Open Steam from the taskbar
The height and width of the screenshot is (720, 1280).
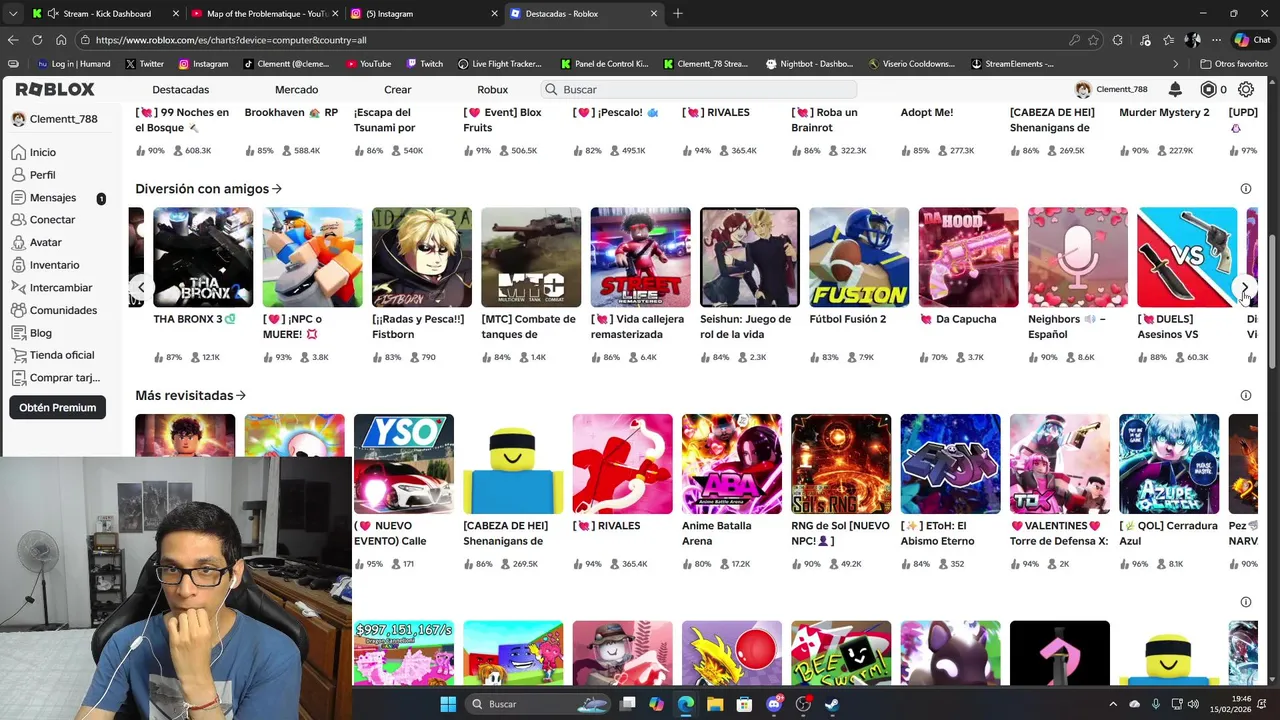pyautogui.click(x=832, y=704)
